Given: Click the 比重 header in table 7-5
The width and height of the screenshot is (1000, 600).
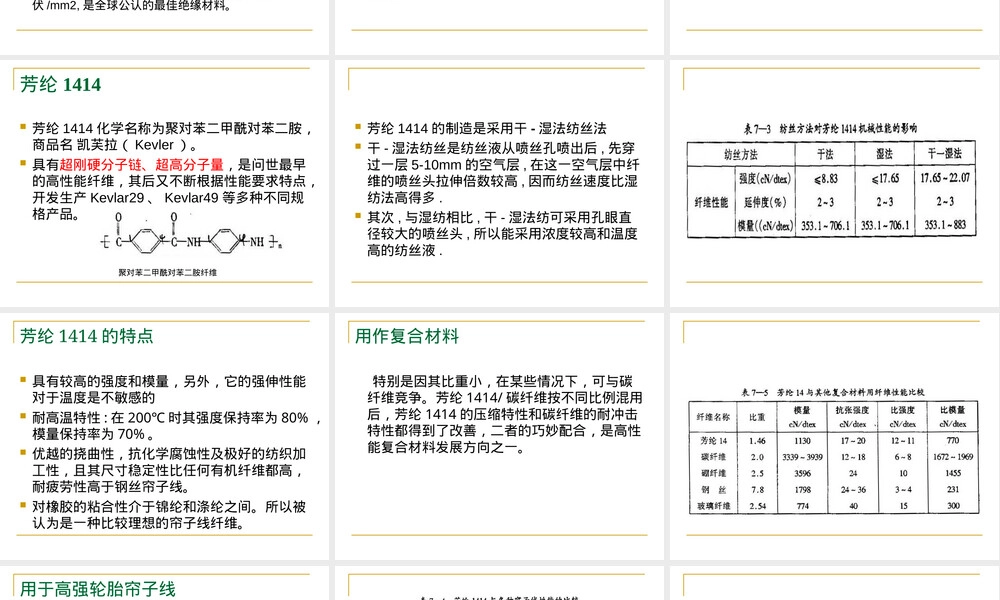Looking at the screenshot, I should (757, 417).
